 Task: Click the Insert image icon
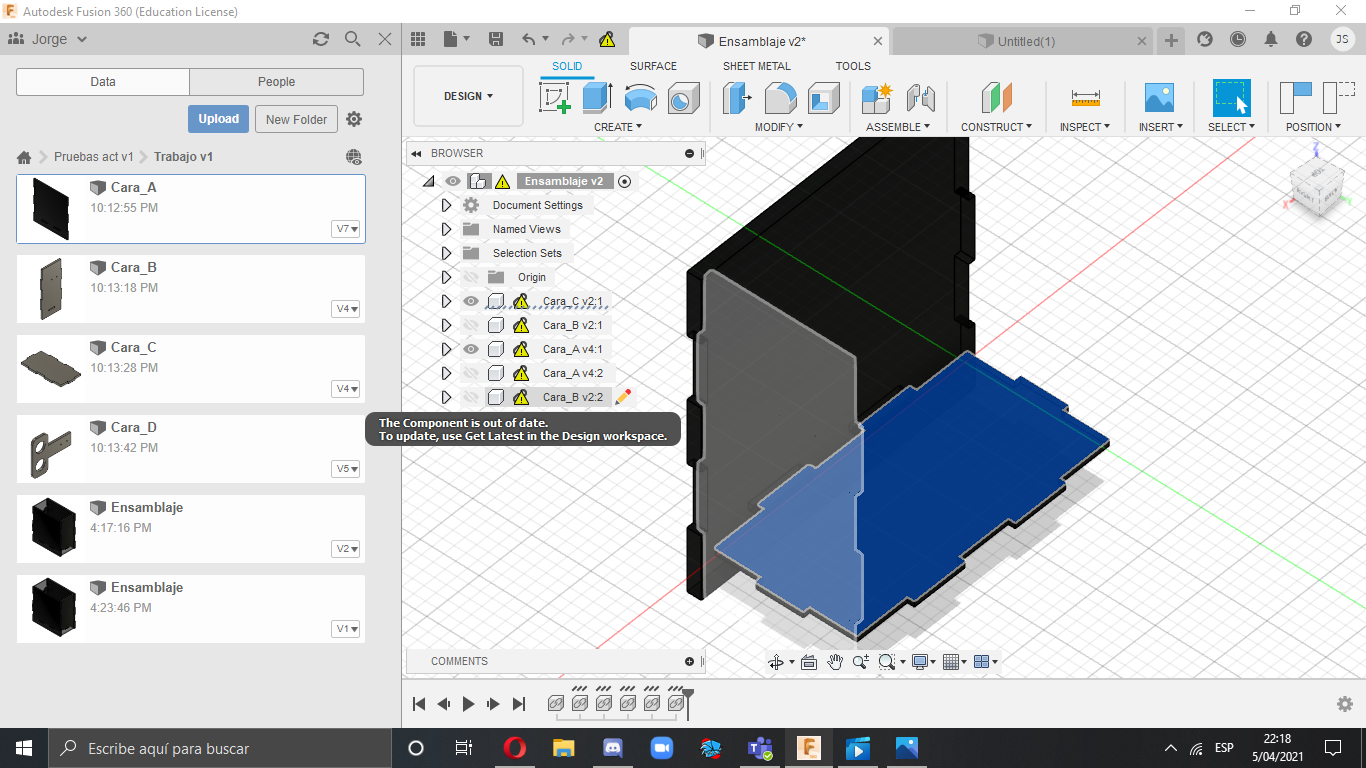coord(1159,98)
